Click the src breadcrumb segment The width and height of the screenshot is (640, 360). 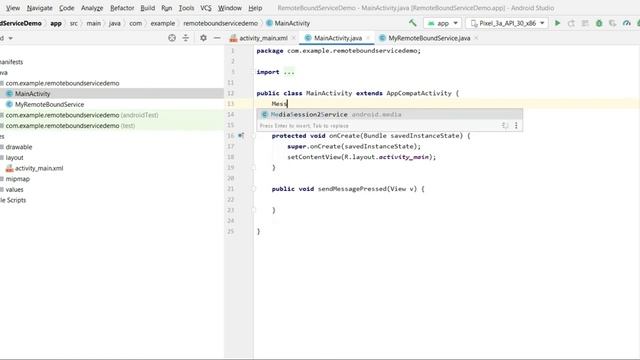click(73, 23)
